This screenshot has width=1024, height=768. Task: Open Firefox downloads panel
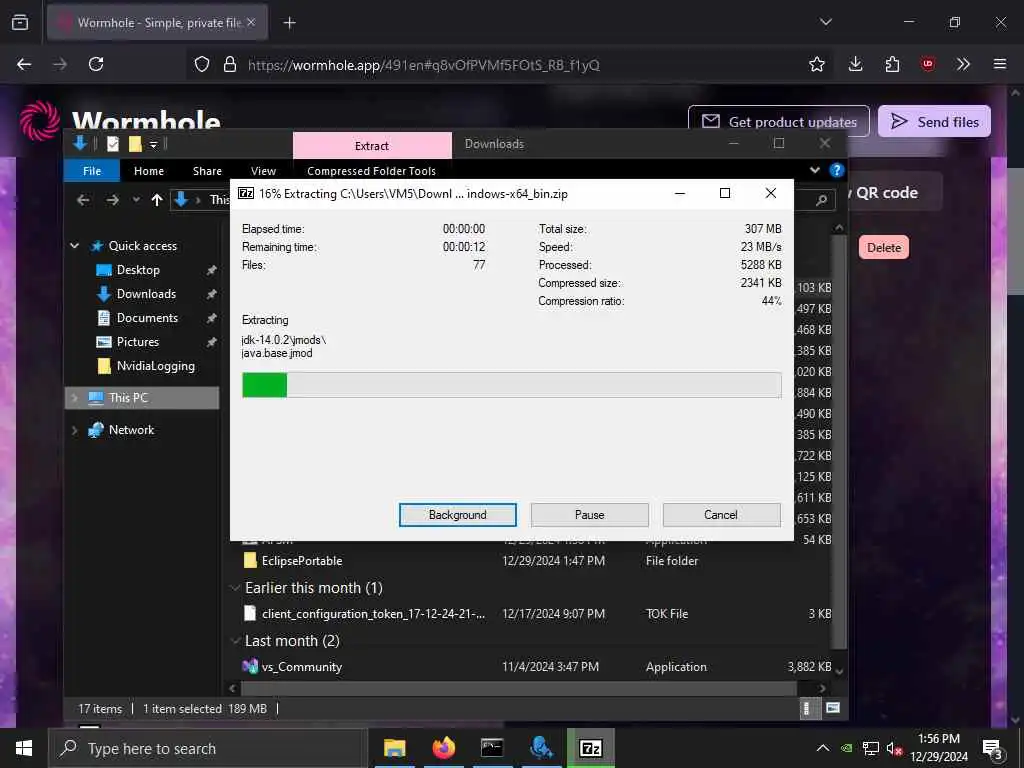tap(856, 64)
